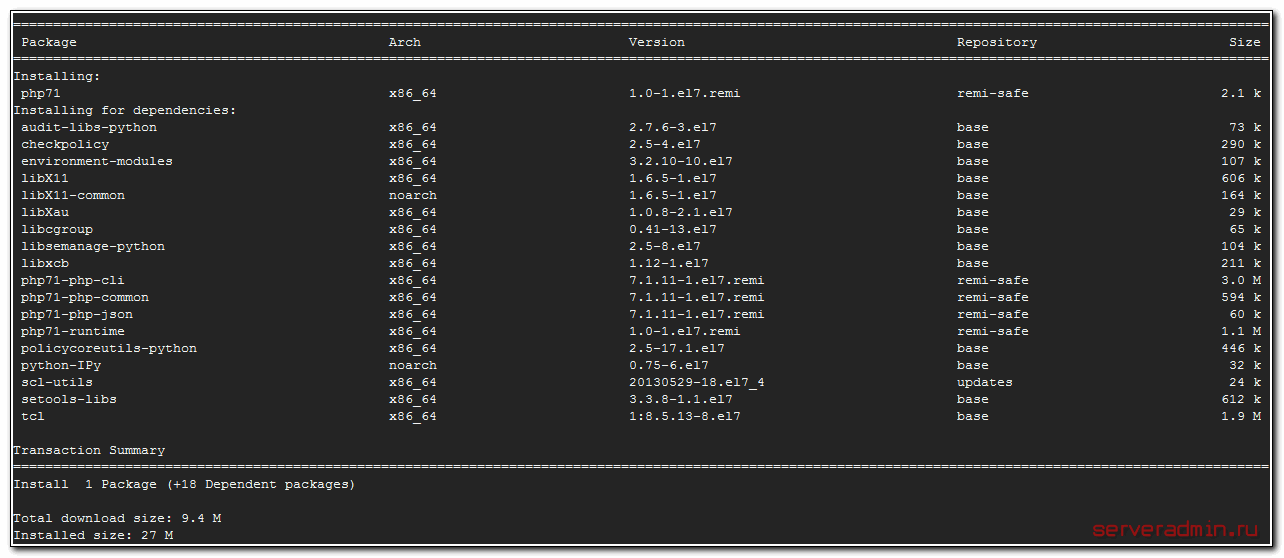1284x558 pixels.
Task: Click the Version column header
Action: pos(656,42)
